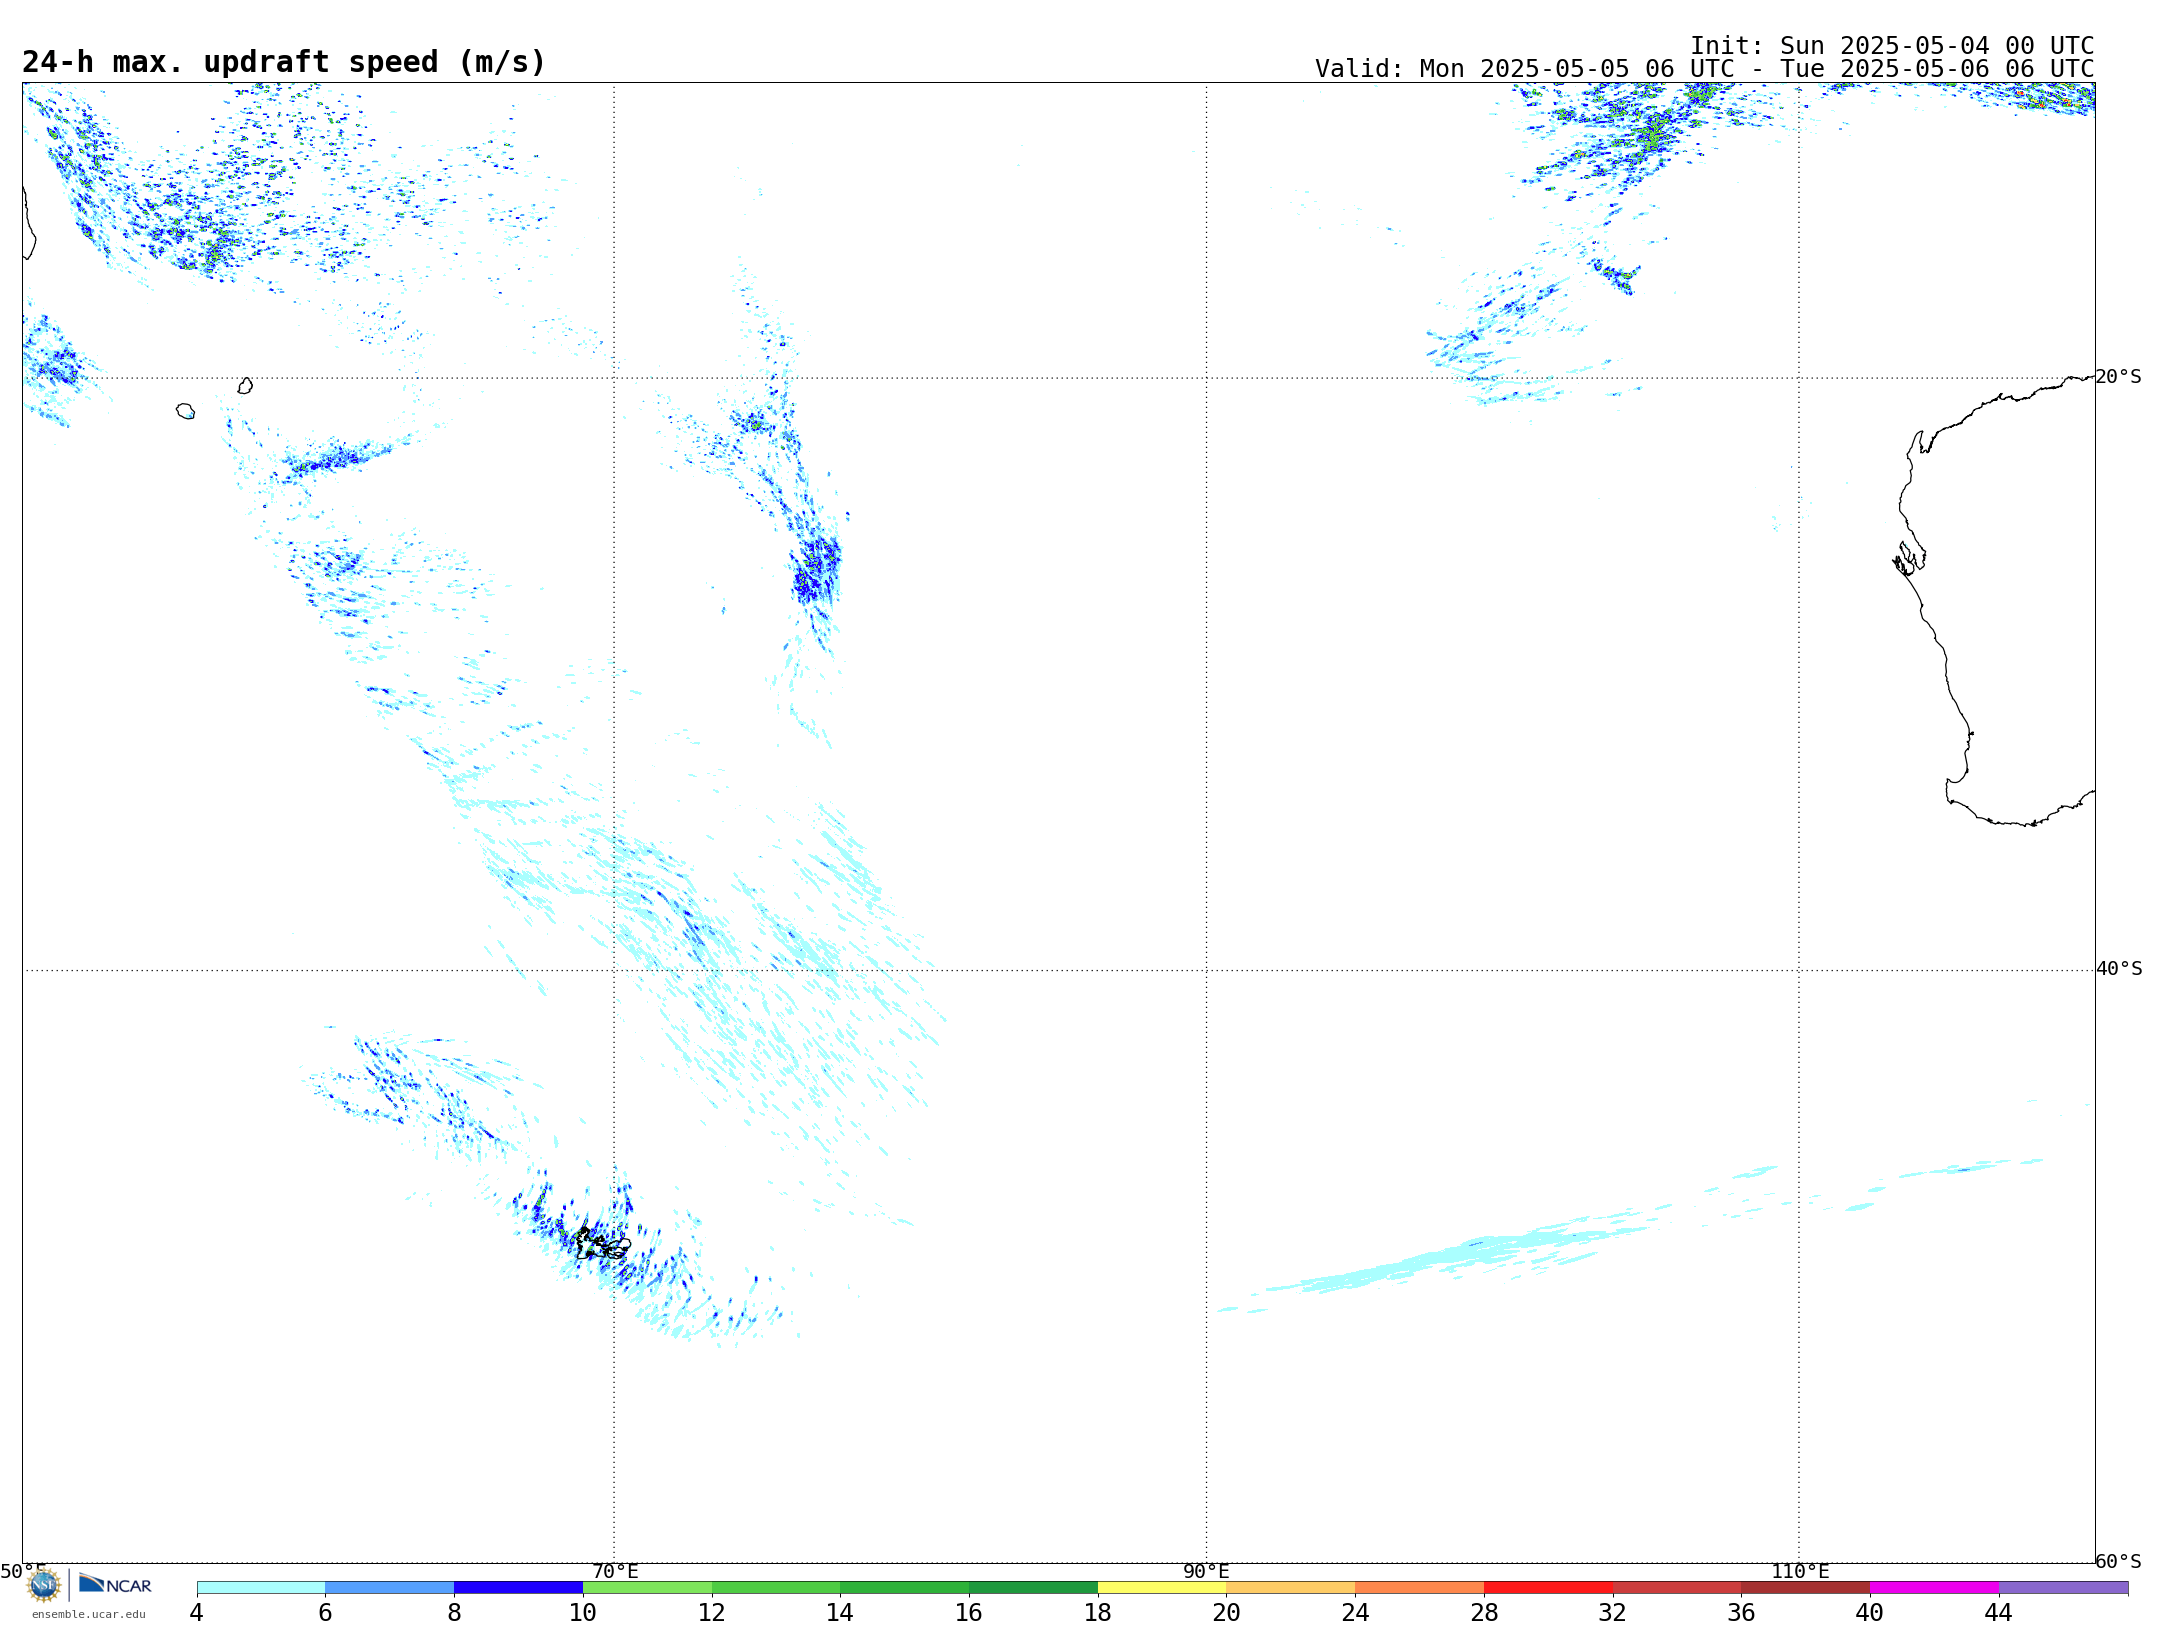2160x1626 pixels.
Task: Click the '70°E' longitude label
Action: point(615,1571)
